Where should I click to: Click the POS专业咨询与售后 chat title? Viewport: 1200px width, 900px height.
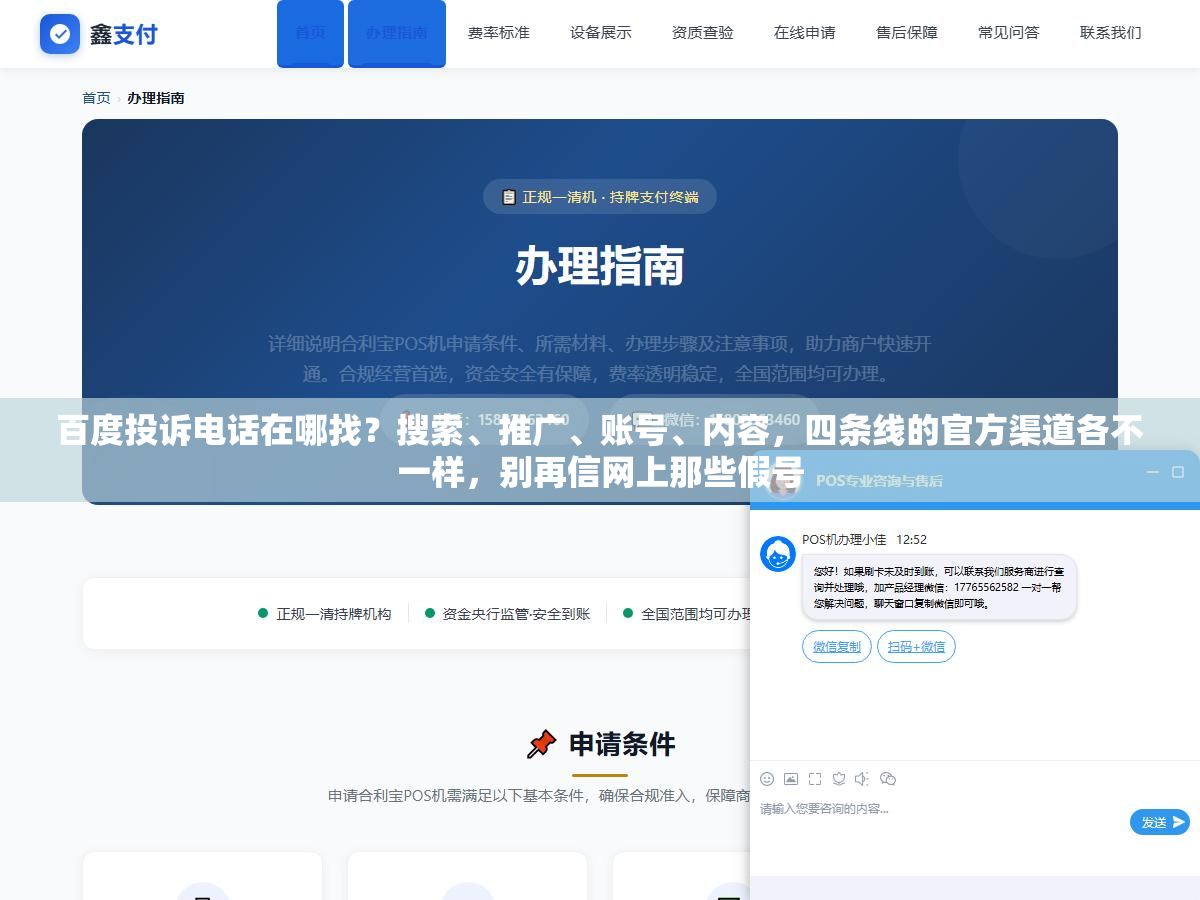(x=879, y=480)
